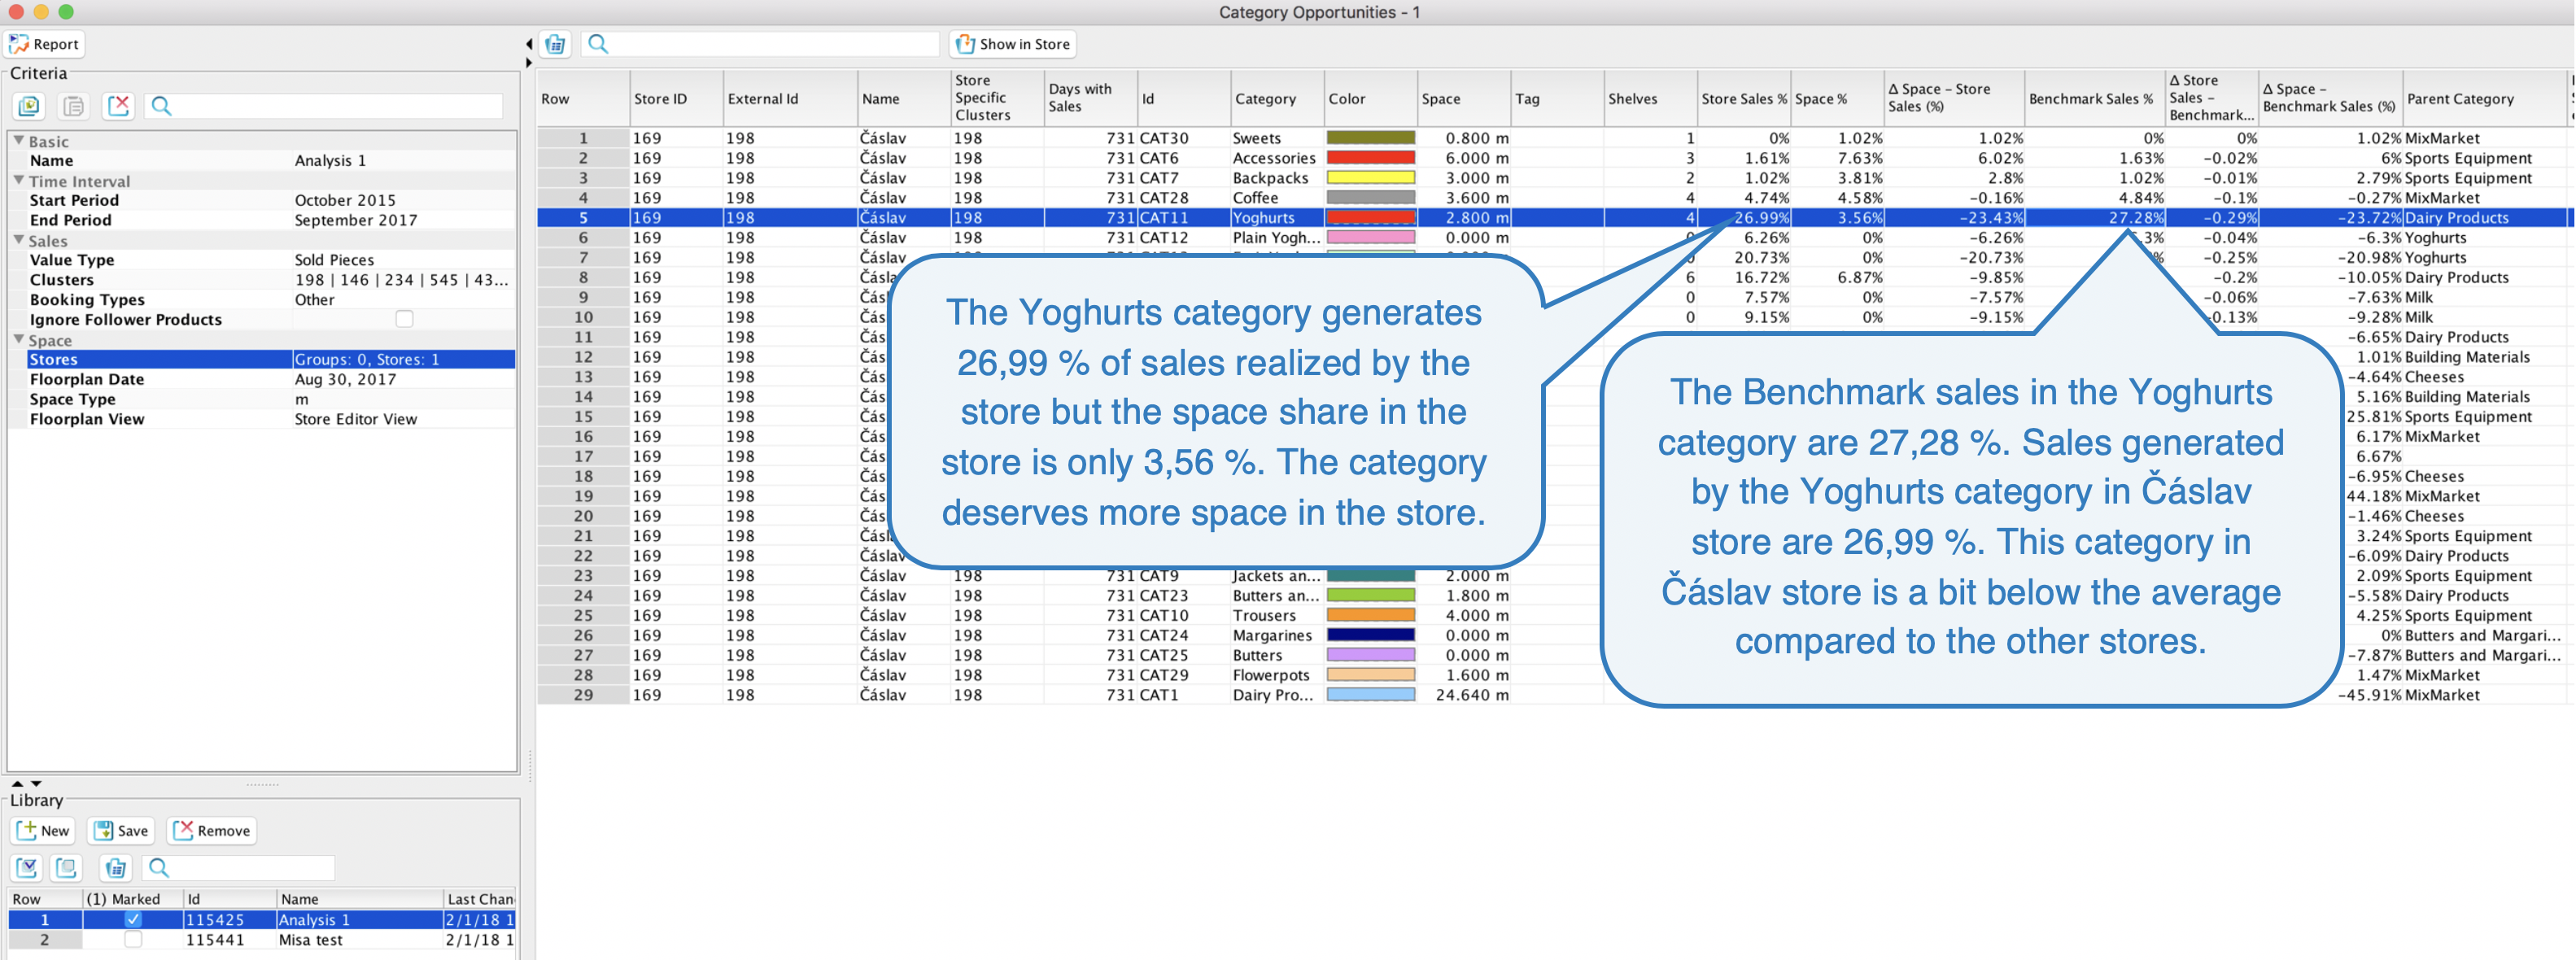Click the Save button in Library
Screen dimensions: 2576x960
120,830
